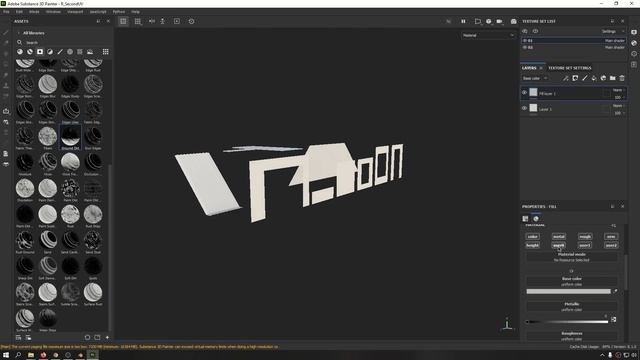This screenshot has height=360, width=640.
Task: Hide Fill layer 1 using eye icon
Action: pos(524,93)
